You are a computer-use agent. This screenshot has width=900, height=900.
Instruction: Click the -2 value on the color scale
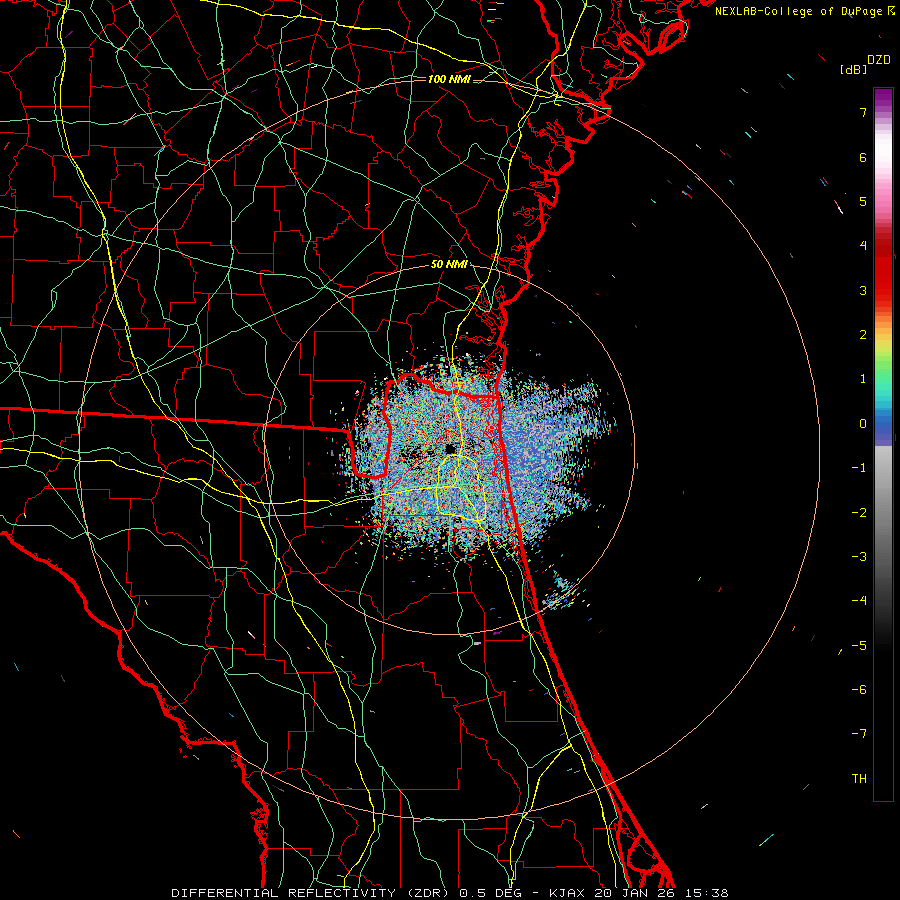click(859, 513)
